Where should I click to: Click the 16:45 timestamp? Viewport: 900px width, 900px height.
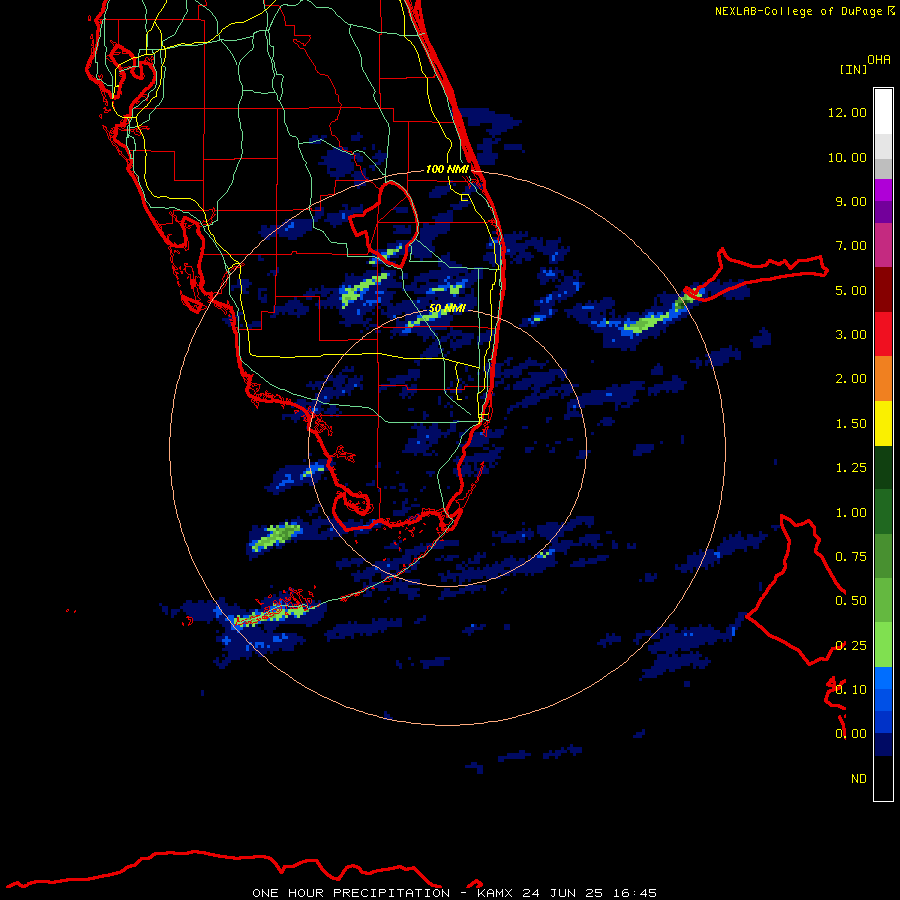tap(634, 893)
